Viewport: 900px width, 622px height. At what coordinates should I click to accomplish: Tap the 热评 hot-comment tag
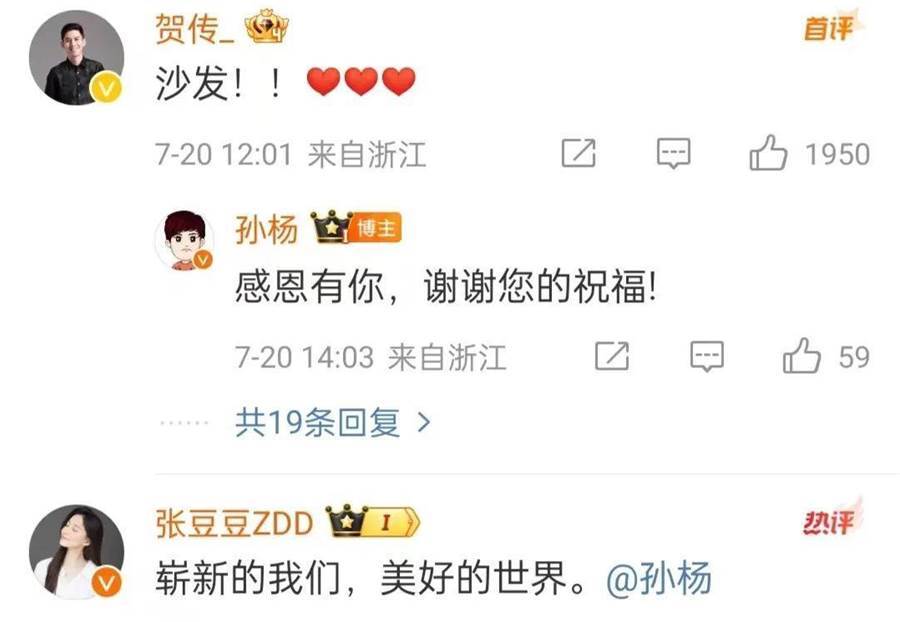point(832,519)
